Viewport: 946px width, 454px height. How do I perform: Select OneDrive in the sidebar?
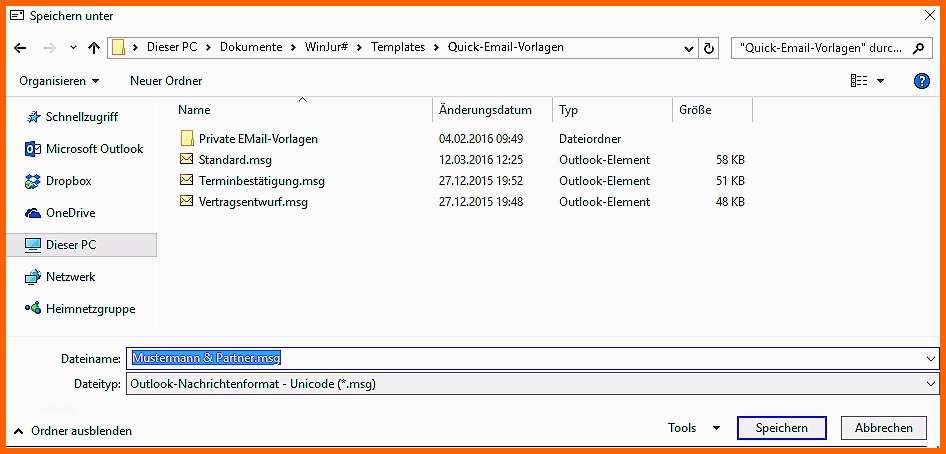71,213
